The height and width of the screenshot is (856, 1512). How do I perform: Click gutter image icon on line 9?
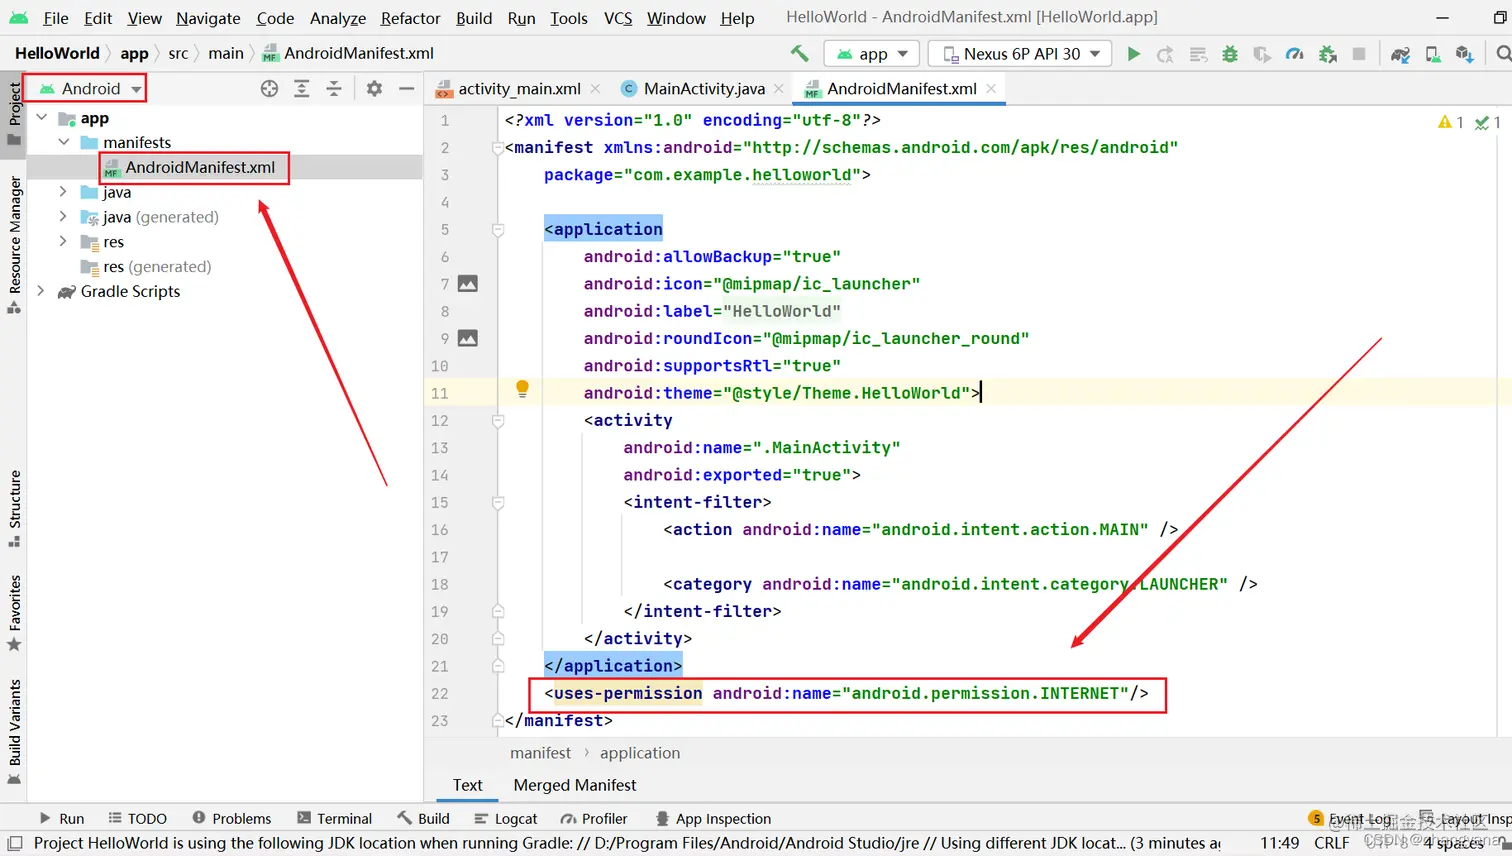[x=467, y=338]
